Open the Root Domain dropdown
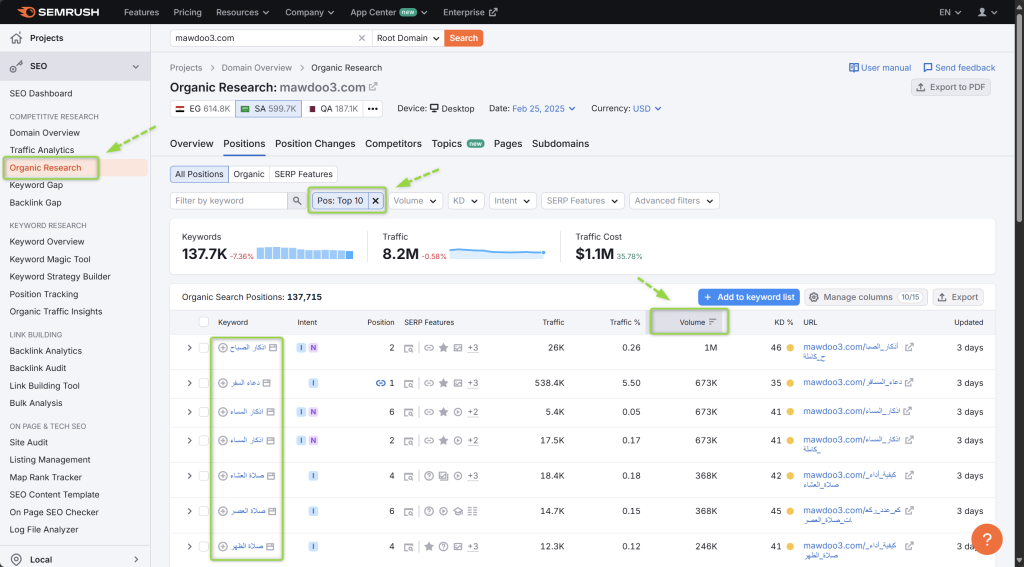1024x567 pixels. click(x=408, y=38)
